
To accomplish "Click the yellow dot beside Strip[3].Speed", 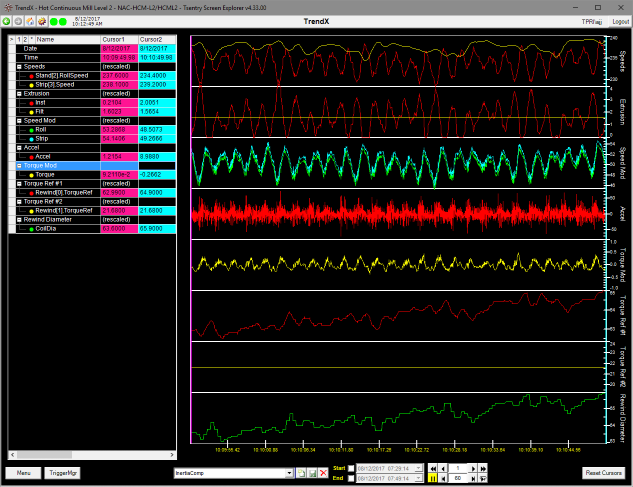I will point(31,85).
